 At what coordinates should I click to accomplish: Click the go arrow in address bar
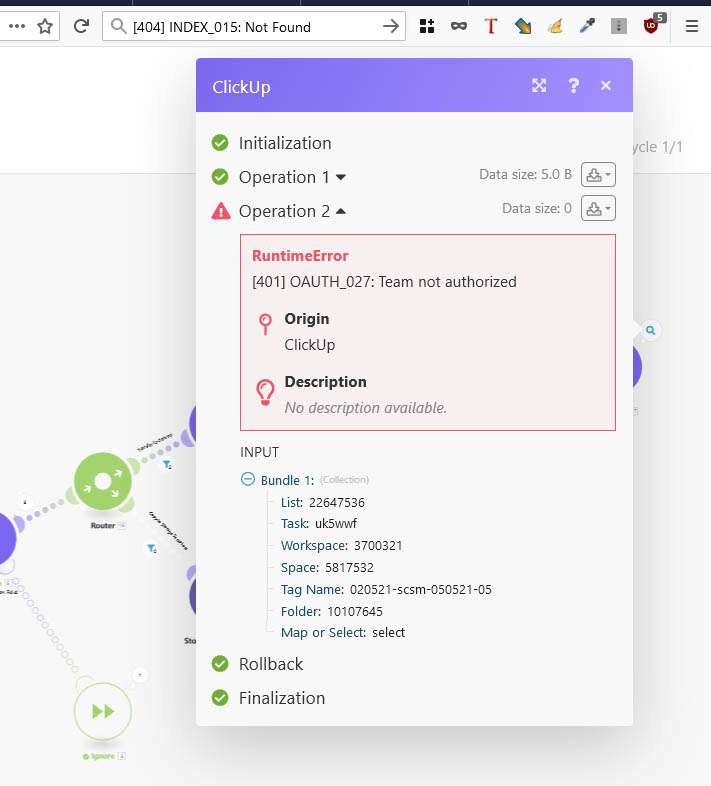tap(391, 26)
